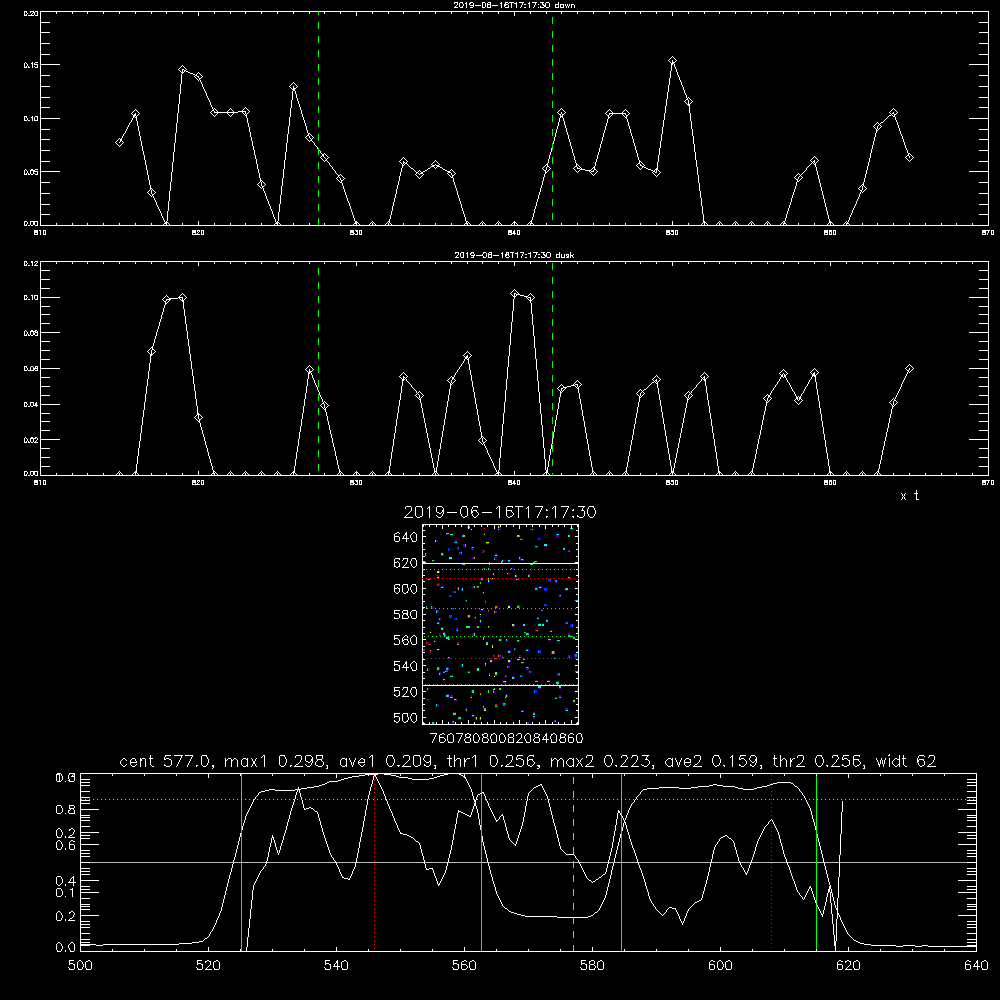Viewport: 1000px width, 1000px height.
Task: Click x-axis label '520' on bottom plot
Action: (x=208, y=966)
